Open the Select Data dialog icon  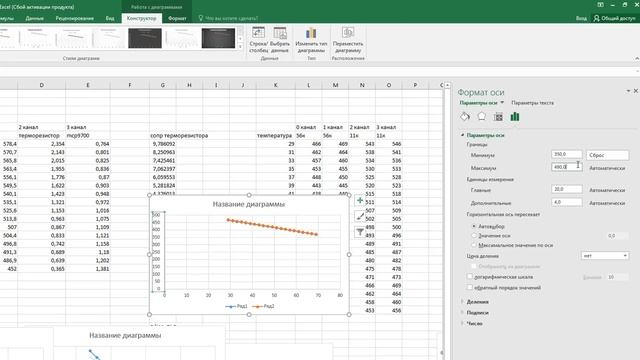pyautogui.click(x=280, y=33)
